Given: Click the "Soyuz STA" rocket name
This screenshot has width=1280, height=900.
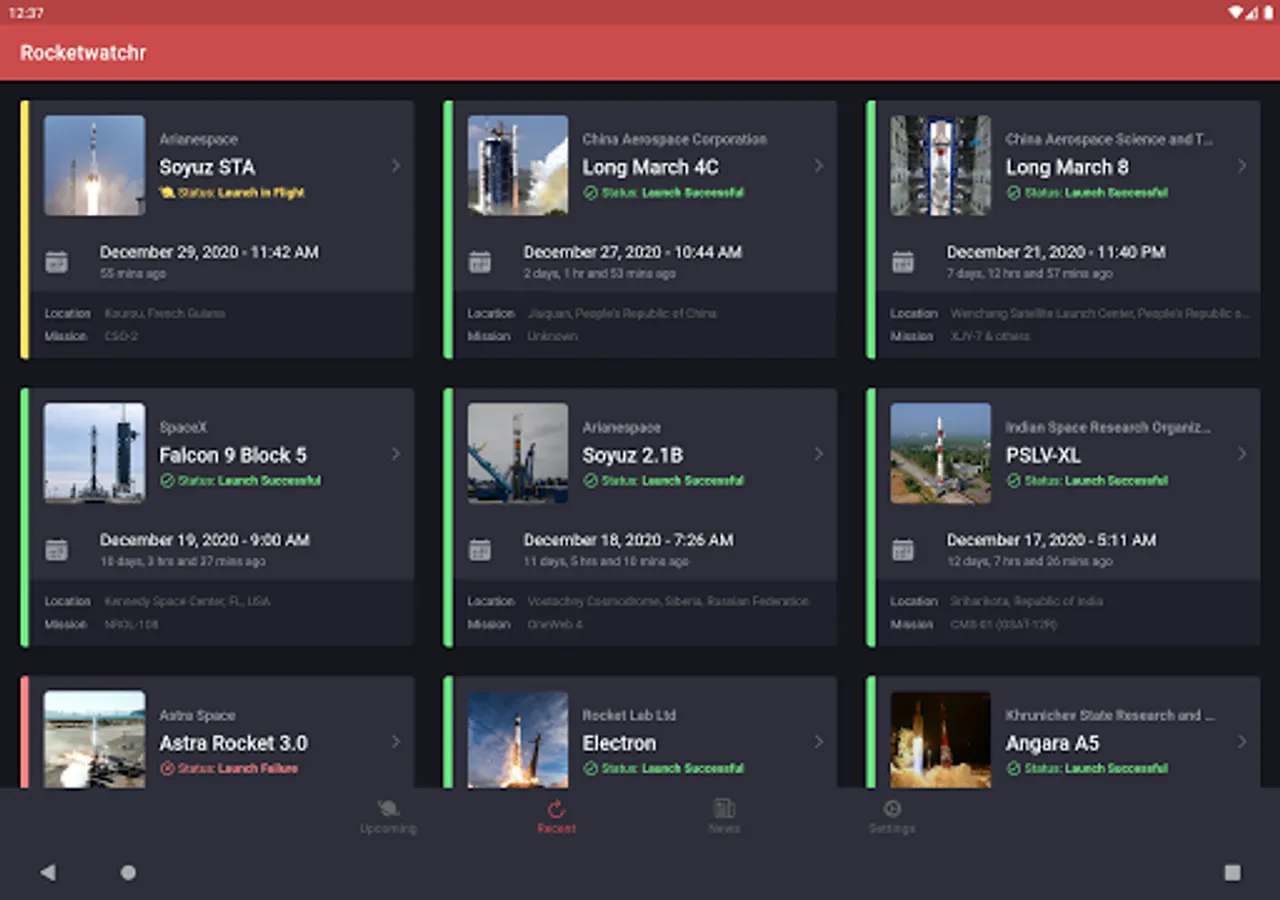Looking at the screenshot, I should (207, 167).
